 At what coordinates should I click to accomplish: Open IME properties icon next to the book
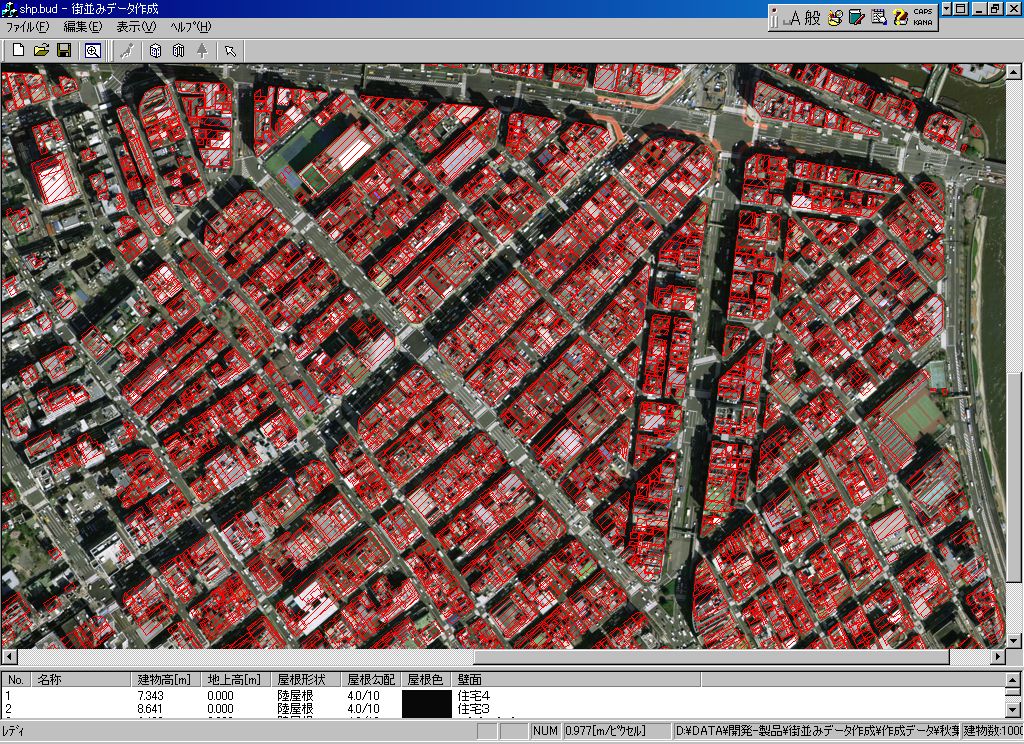tap(879, 18)
